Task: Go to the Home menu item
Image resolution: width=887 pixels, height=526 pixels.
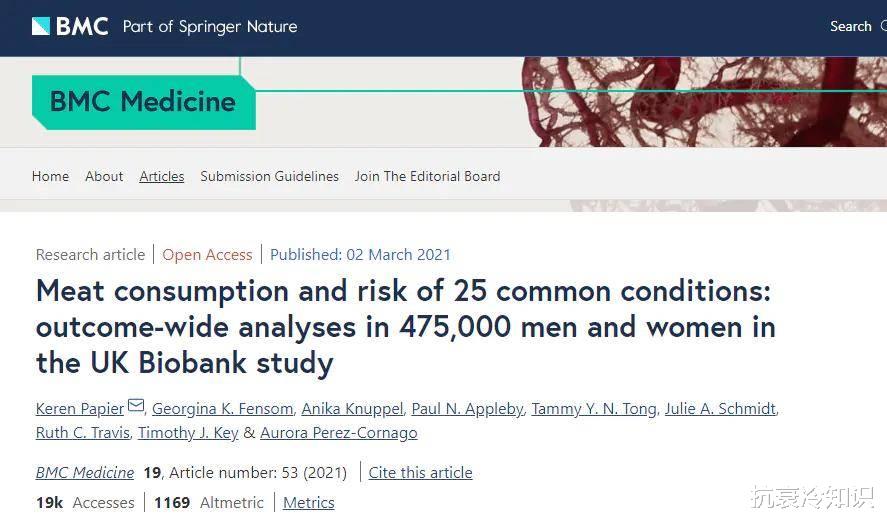Action: [x=50, y=176]
